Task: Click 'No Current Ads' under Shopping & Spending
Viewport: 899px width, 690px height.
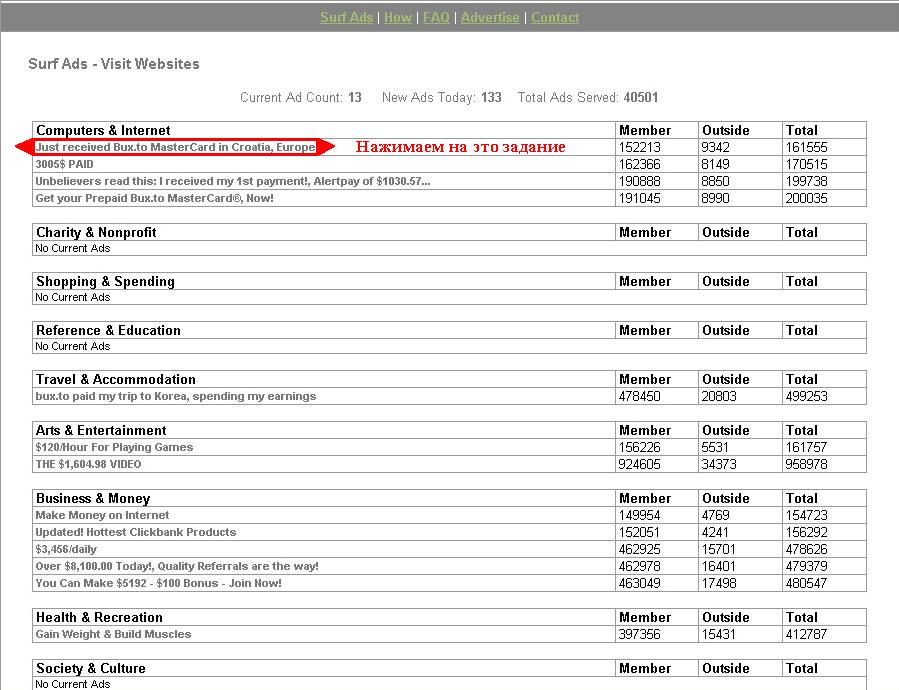Action: click(73, 297)
